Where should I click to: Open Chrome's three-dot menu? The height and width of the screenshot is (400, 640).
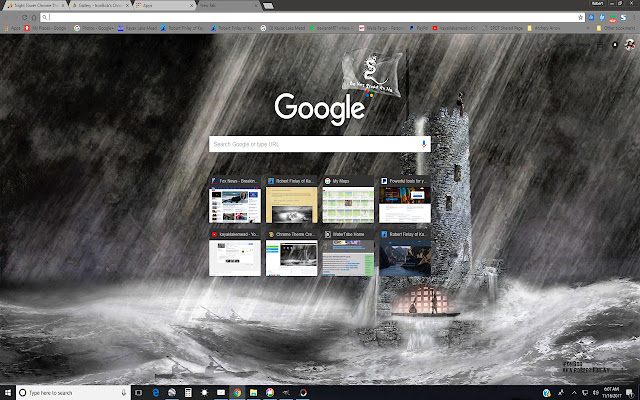634,18
